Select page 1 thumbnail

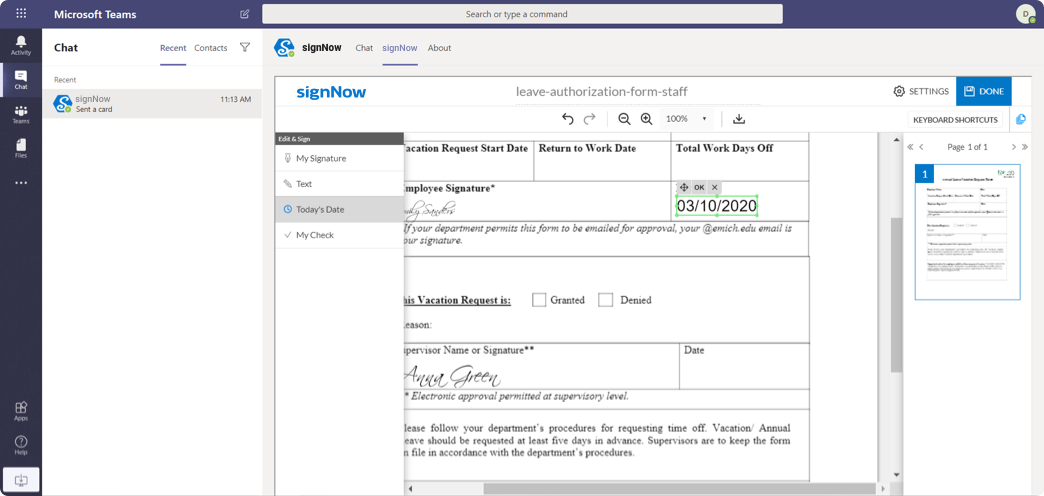click(967, 232)
